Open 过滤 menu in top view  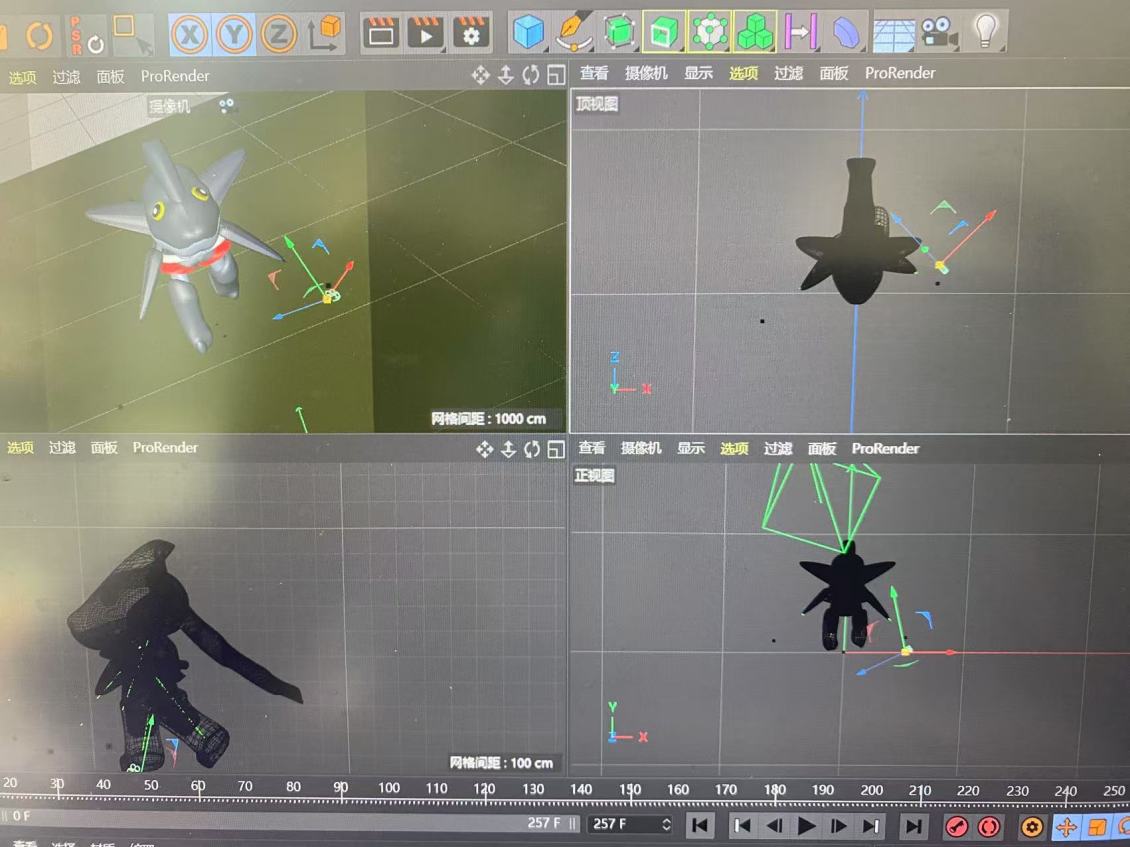(x=788, y=73)
